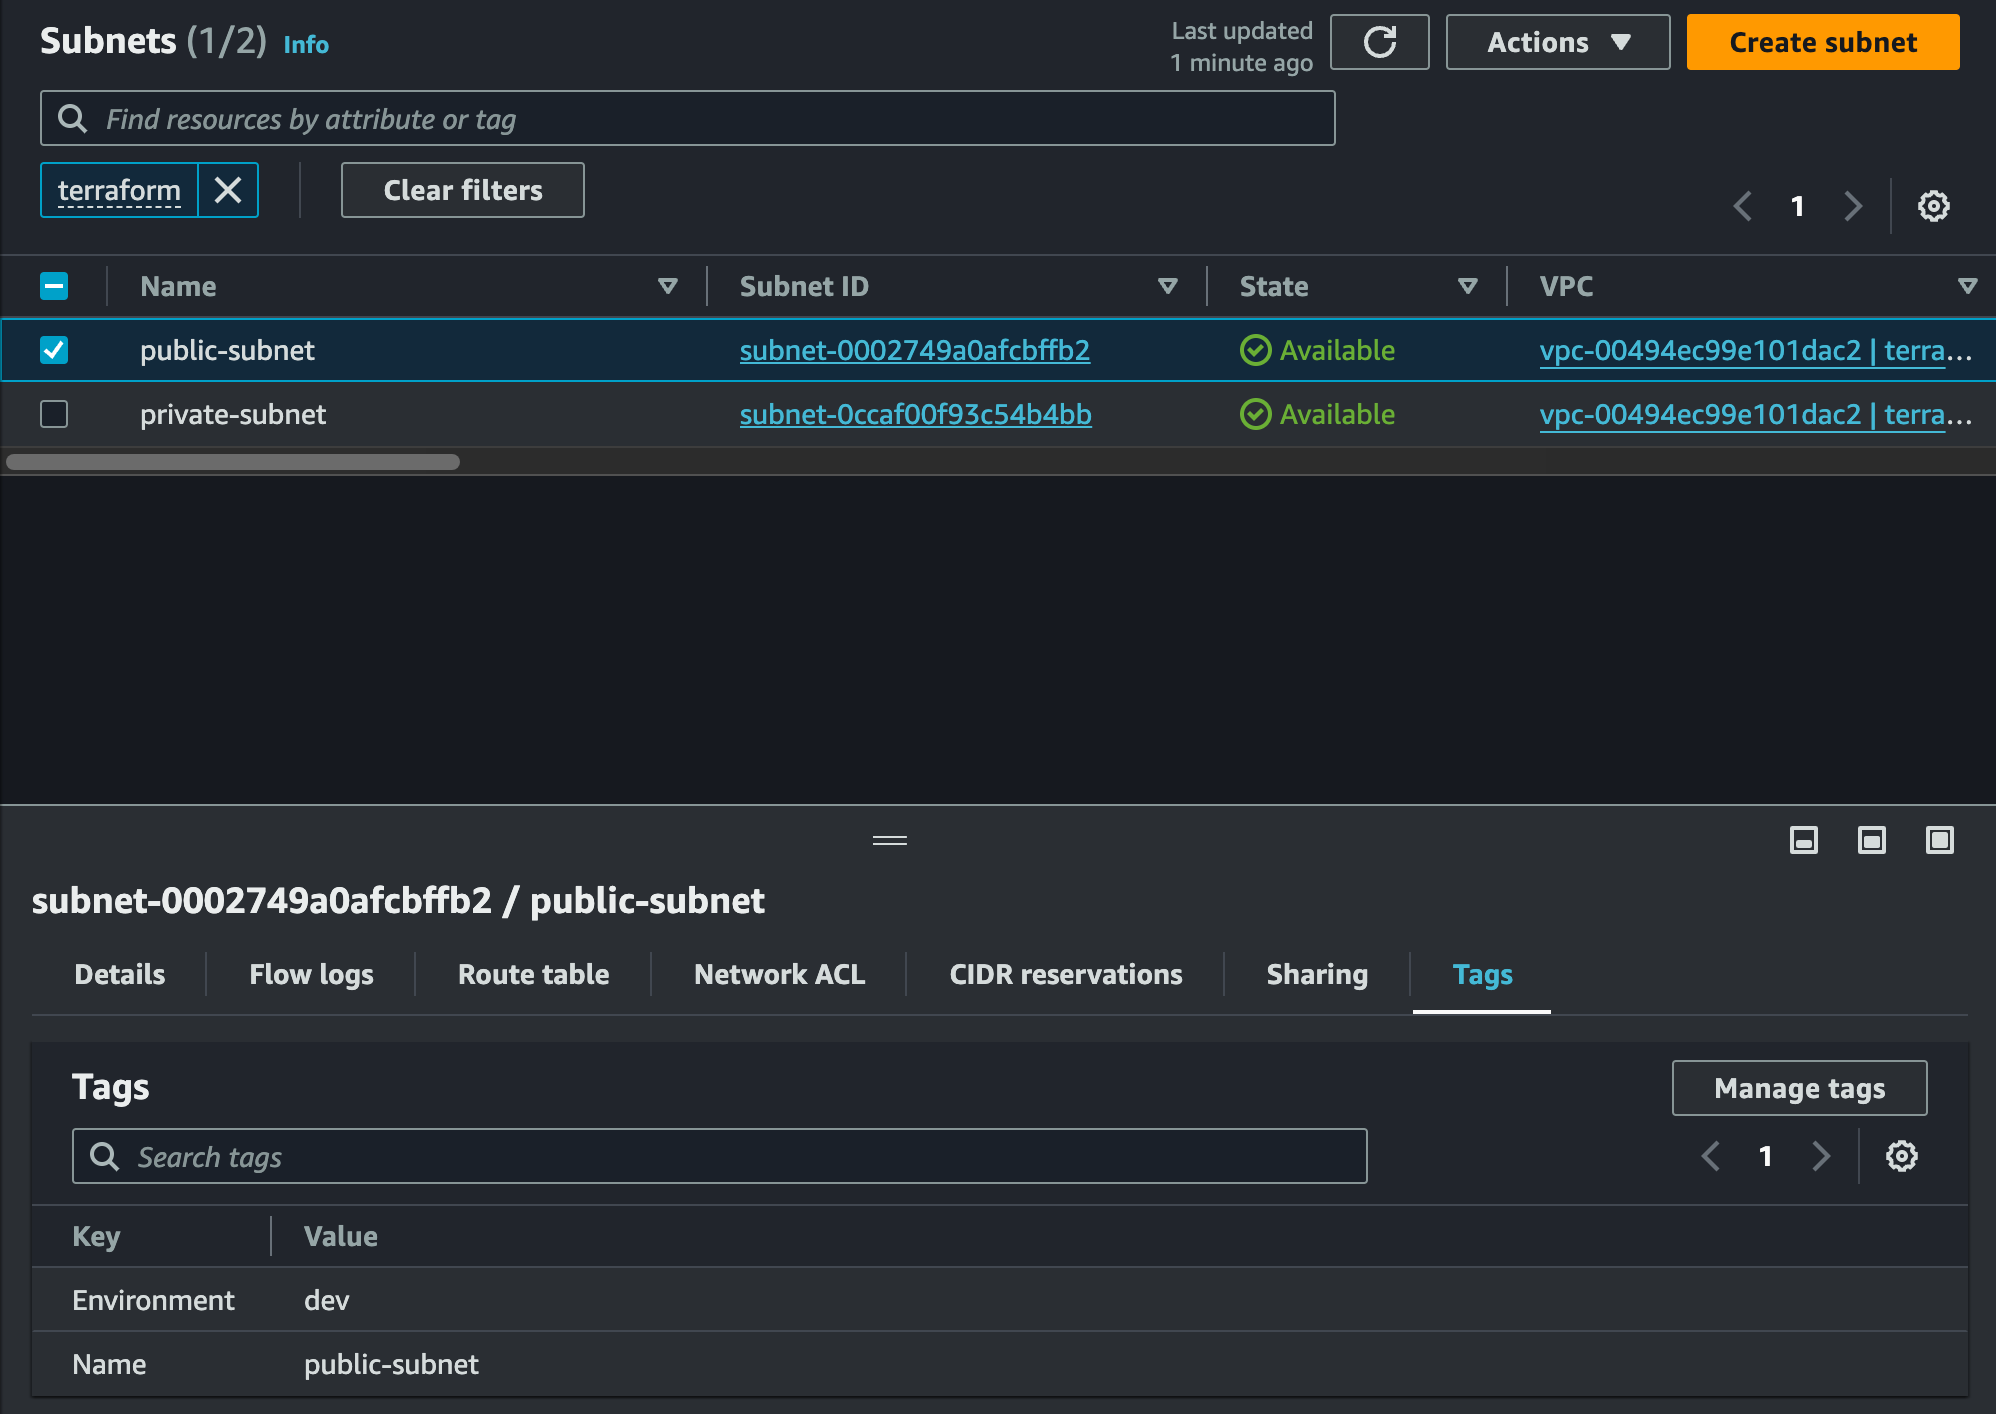Viewport: 1996px width, 1414px height.
Task: Toggle the select-all header checkbox
Action: click(x=54, y=286)
